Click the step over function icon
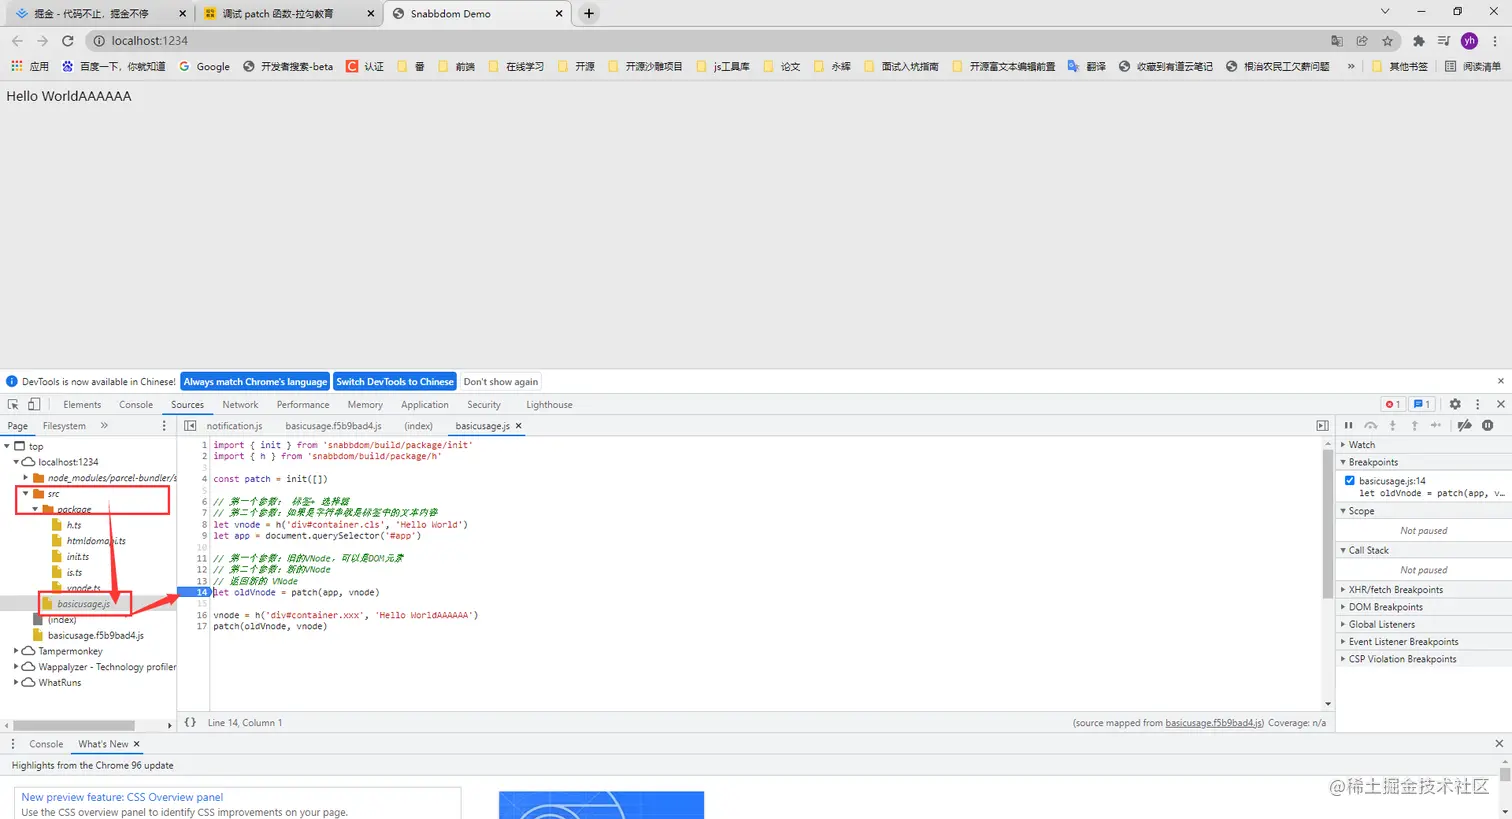Screen dimensions: 1512x819 (x=1370, y=425)
